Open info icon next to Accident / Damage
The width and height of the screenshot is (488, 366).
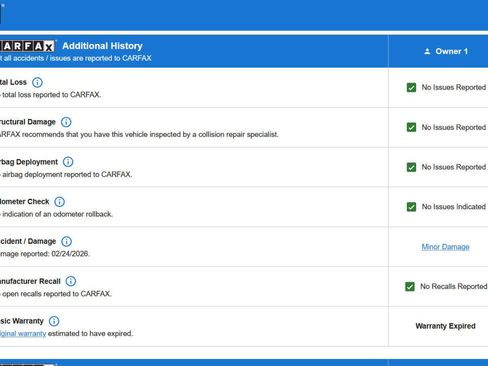(66, 241)
